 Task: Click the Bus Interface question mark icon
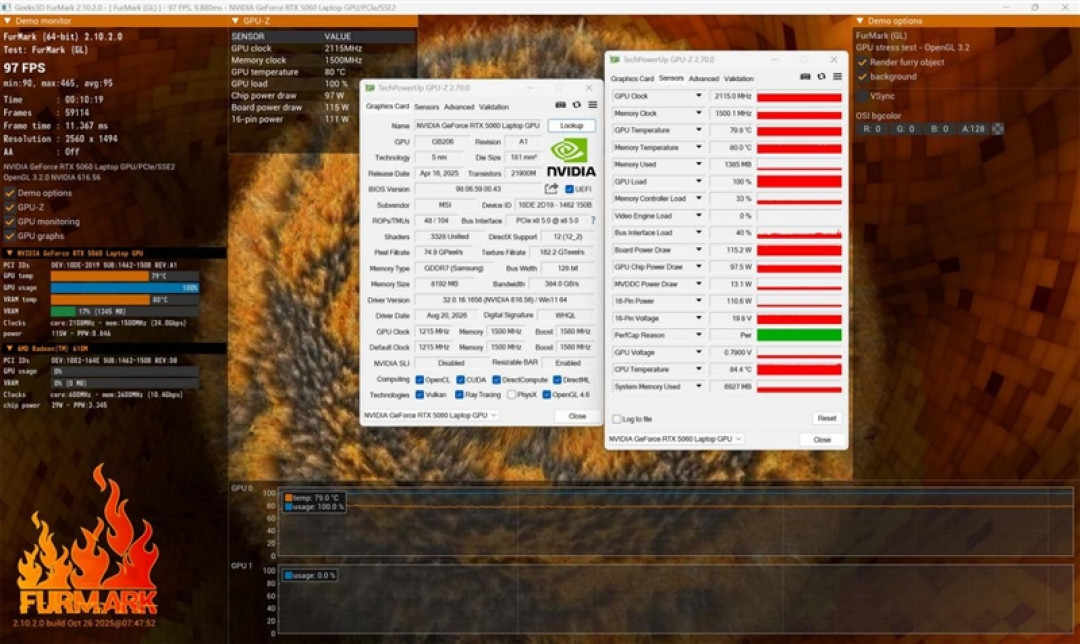(x=592, y=220)
